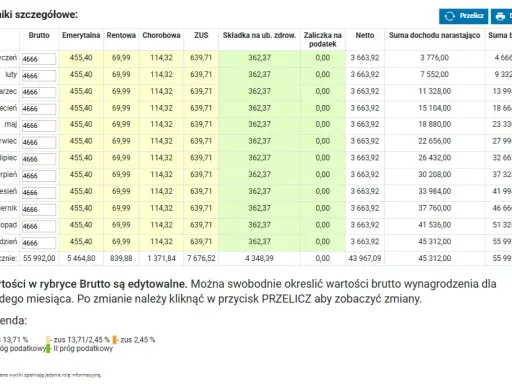Click the zus 2,45 % legend label
The width and height of the screenshot is (512, 384).
(x=138, y=340)
